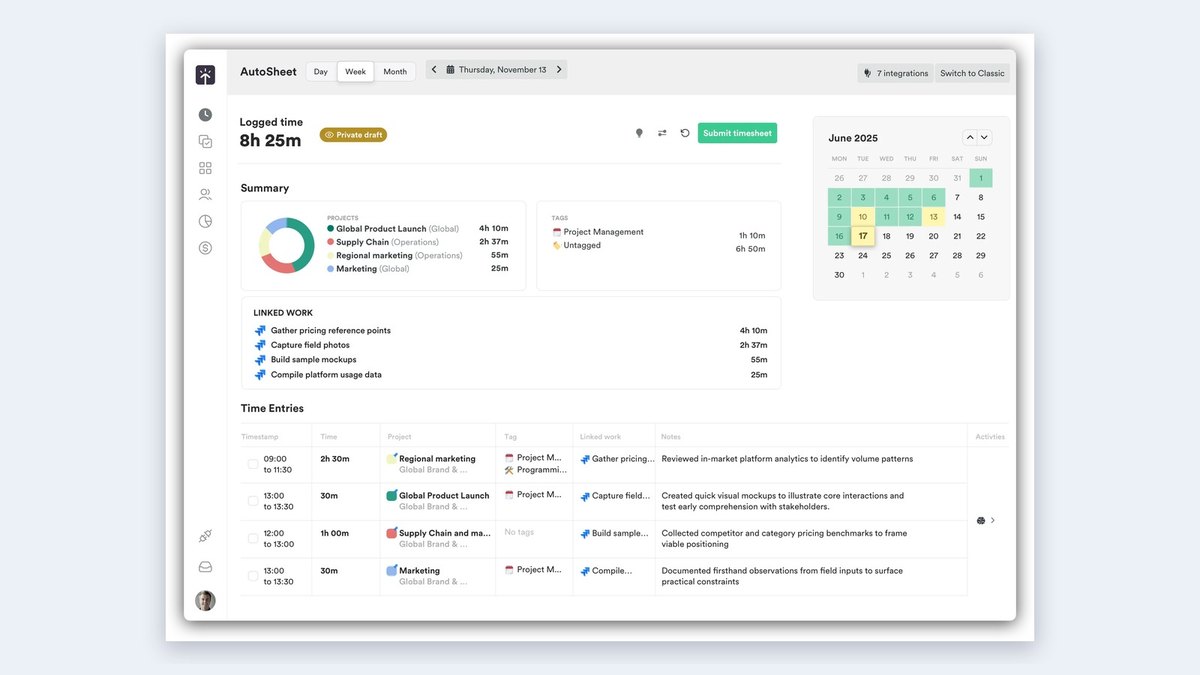This screenshot has width=1200, height=675.
Task: Click the swap arrows icon near Submit timesheet
Action: tap(662, 133)
